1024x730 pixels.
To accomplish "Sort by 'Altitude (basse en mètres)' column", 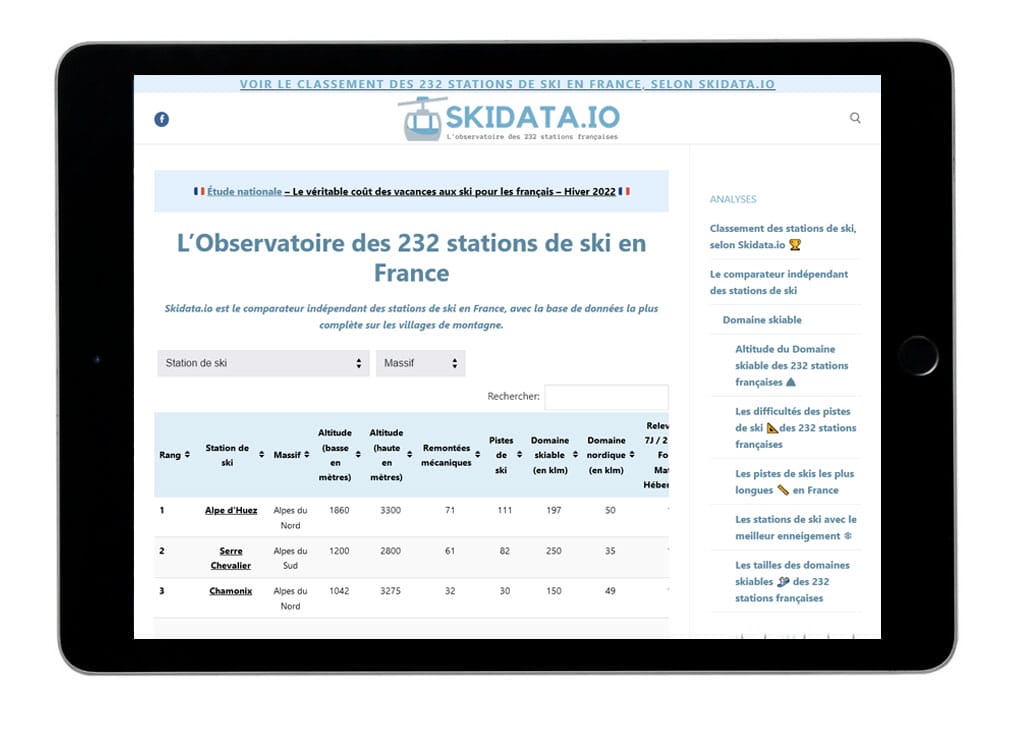I will click(339, 454).
